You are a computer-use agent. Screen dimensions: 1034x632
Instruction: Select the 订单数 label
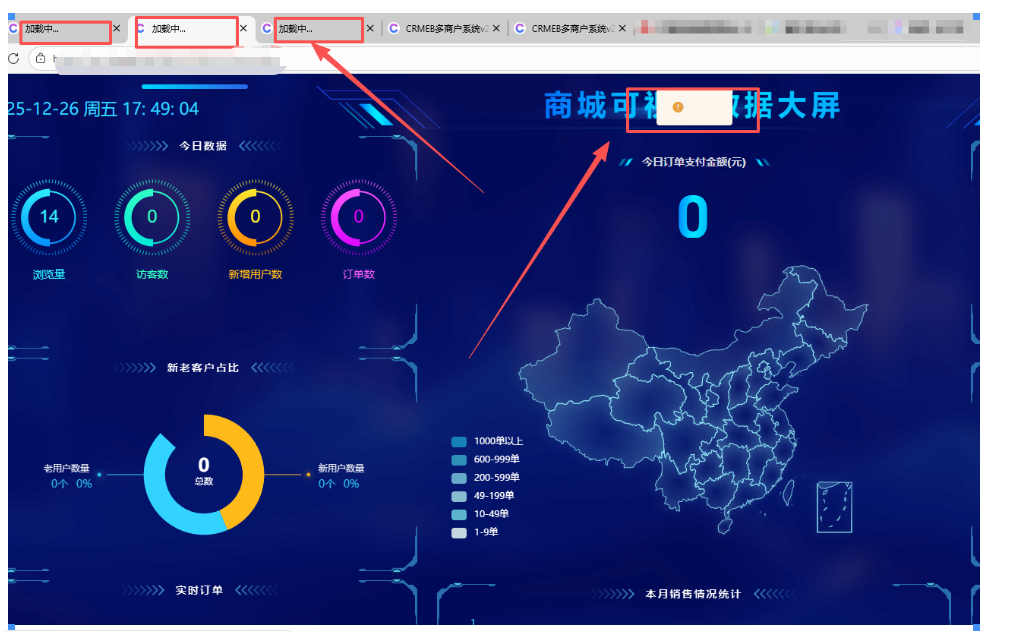pos(359,274)
